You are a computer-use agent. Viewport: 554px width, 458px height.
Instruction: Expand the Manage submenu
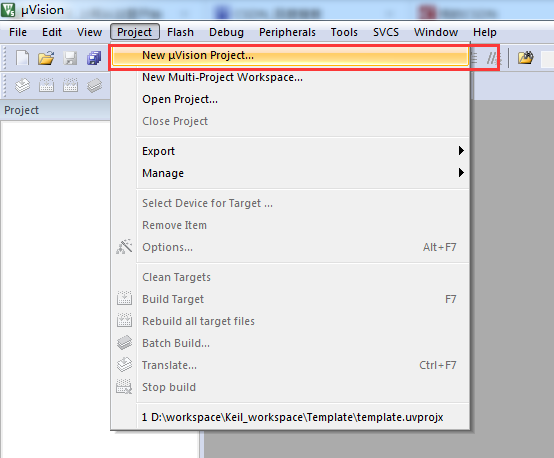pos(290,173)
